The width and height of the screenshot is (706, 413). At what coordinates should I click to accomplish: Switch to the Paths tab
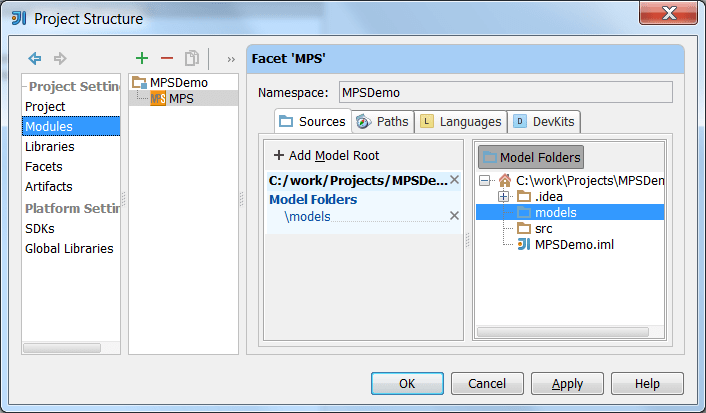[x=382, y=122]
